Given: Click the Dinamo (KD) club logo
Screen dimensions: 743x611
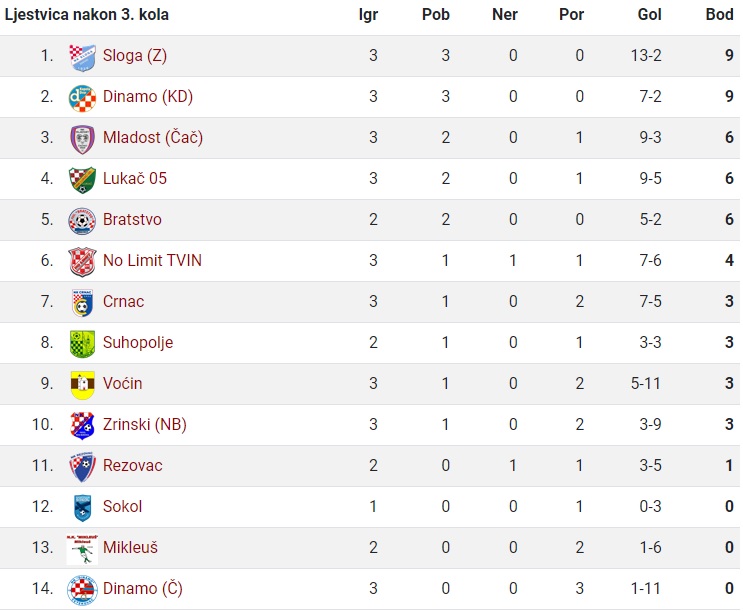Looking at the screenshot, I should [x=82, y=98].
